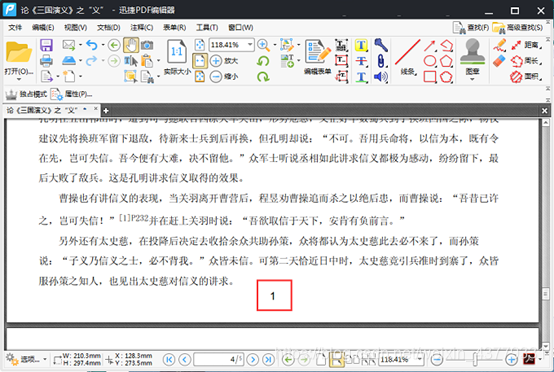Go to the next page

[x=252, y=360]
